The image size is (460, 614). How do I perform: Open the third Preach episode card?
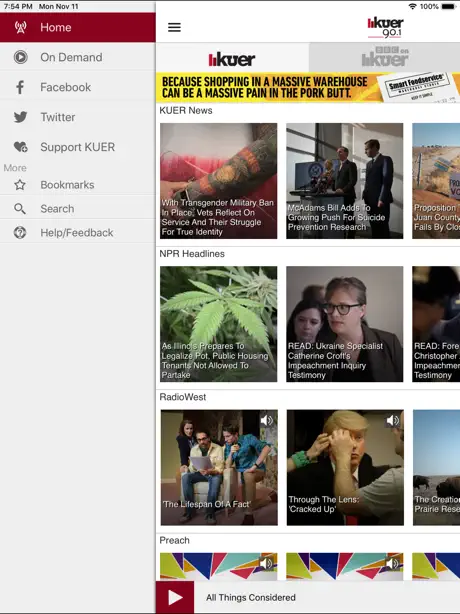click(x=436, y=567)
